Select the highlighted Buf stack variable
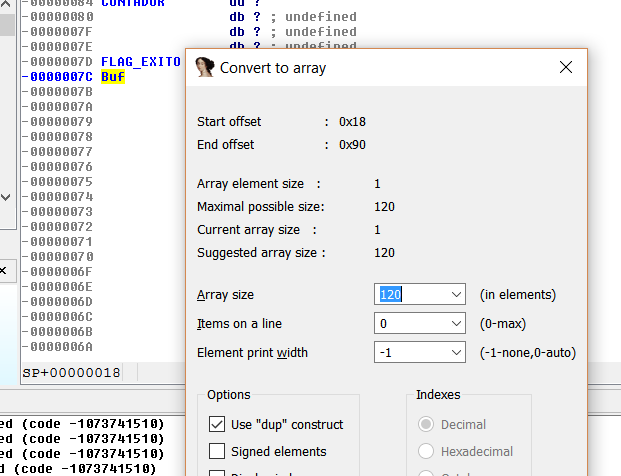Image resolution: width=621 pixels, height=476 pixels. point(113,76)
